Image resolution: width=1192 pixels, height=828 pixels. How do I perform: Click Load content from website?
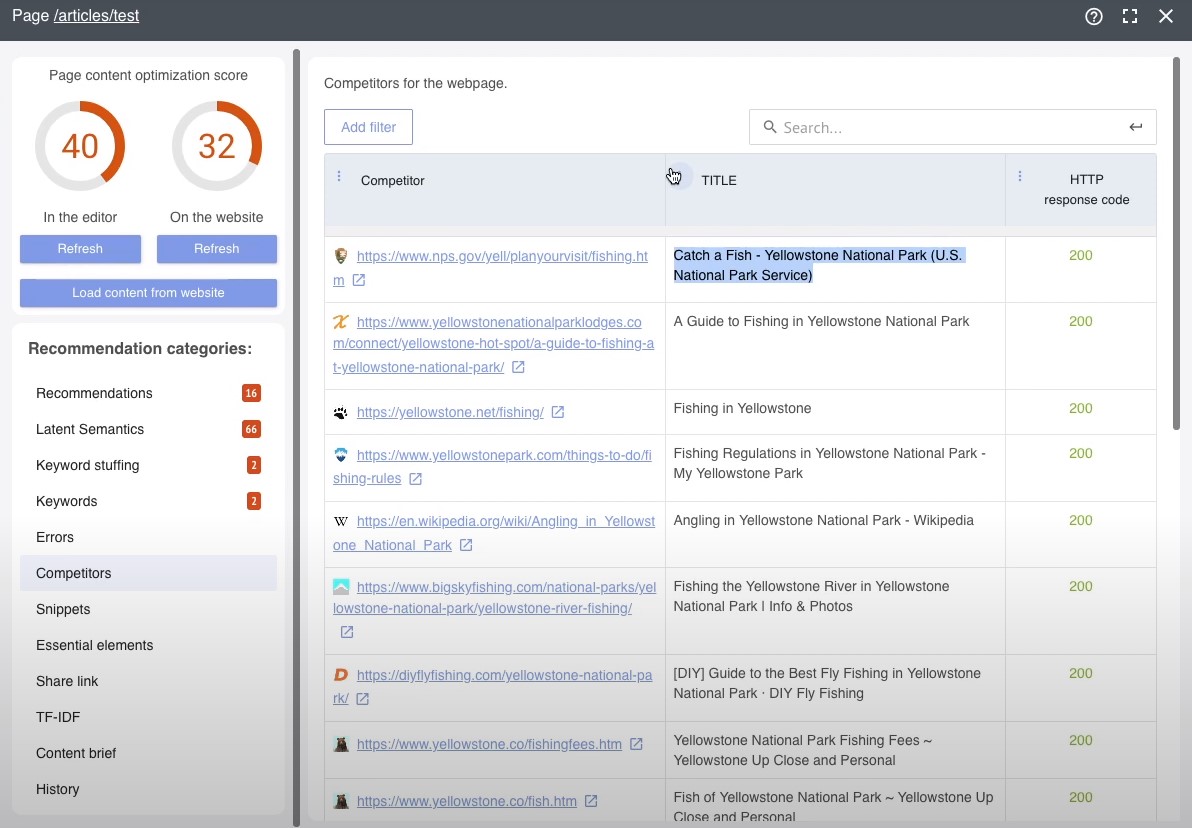click(x=147, y=292)
